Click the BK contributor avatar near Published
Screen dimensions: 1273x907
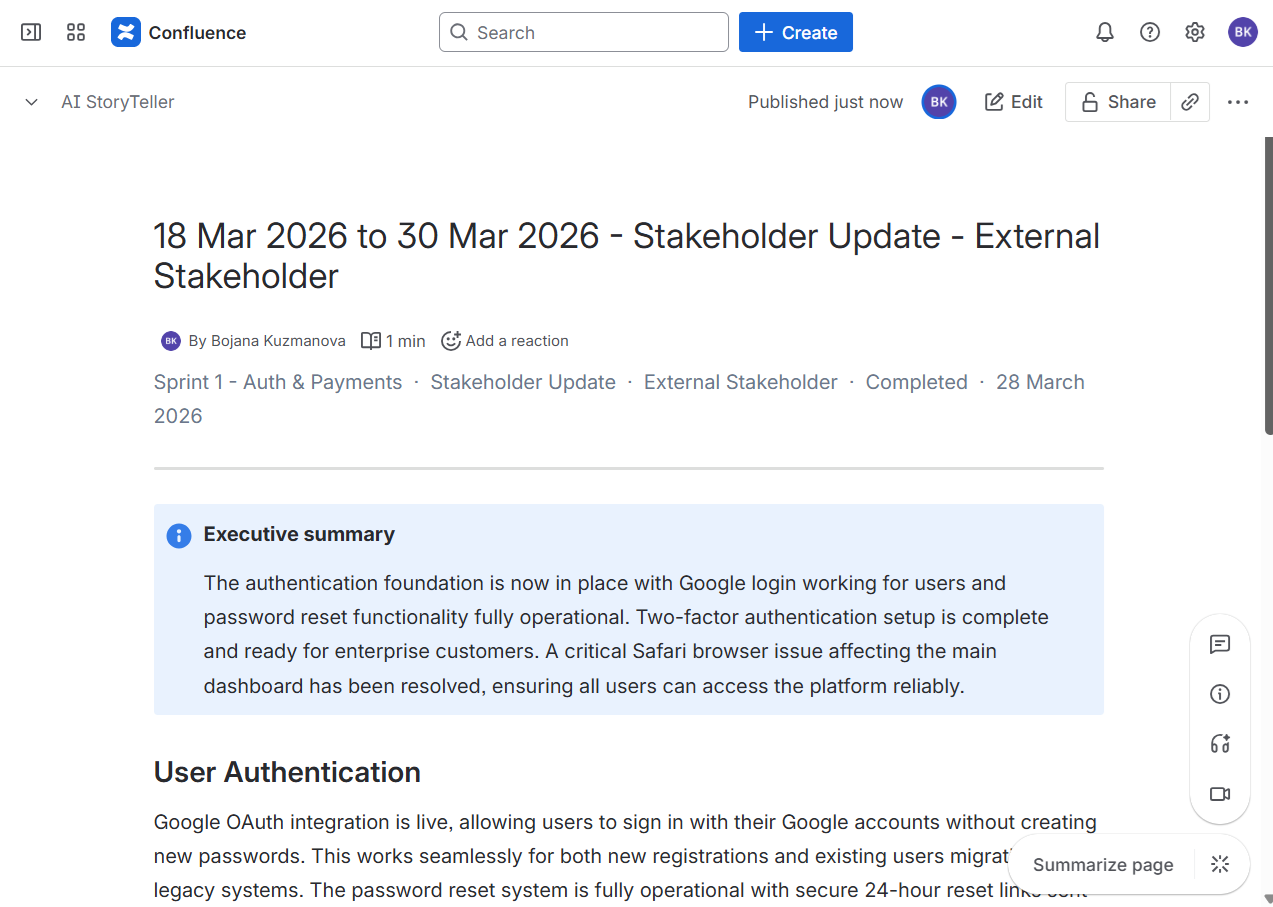(939, 102)
